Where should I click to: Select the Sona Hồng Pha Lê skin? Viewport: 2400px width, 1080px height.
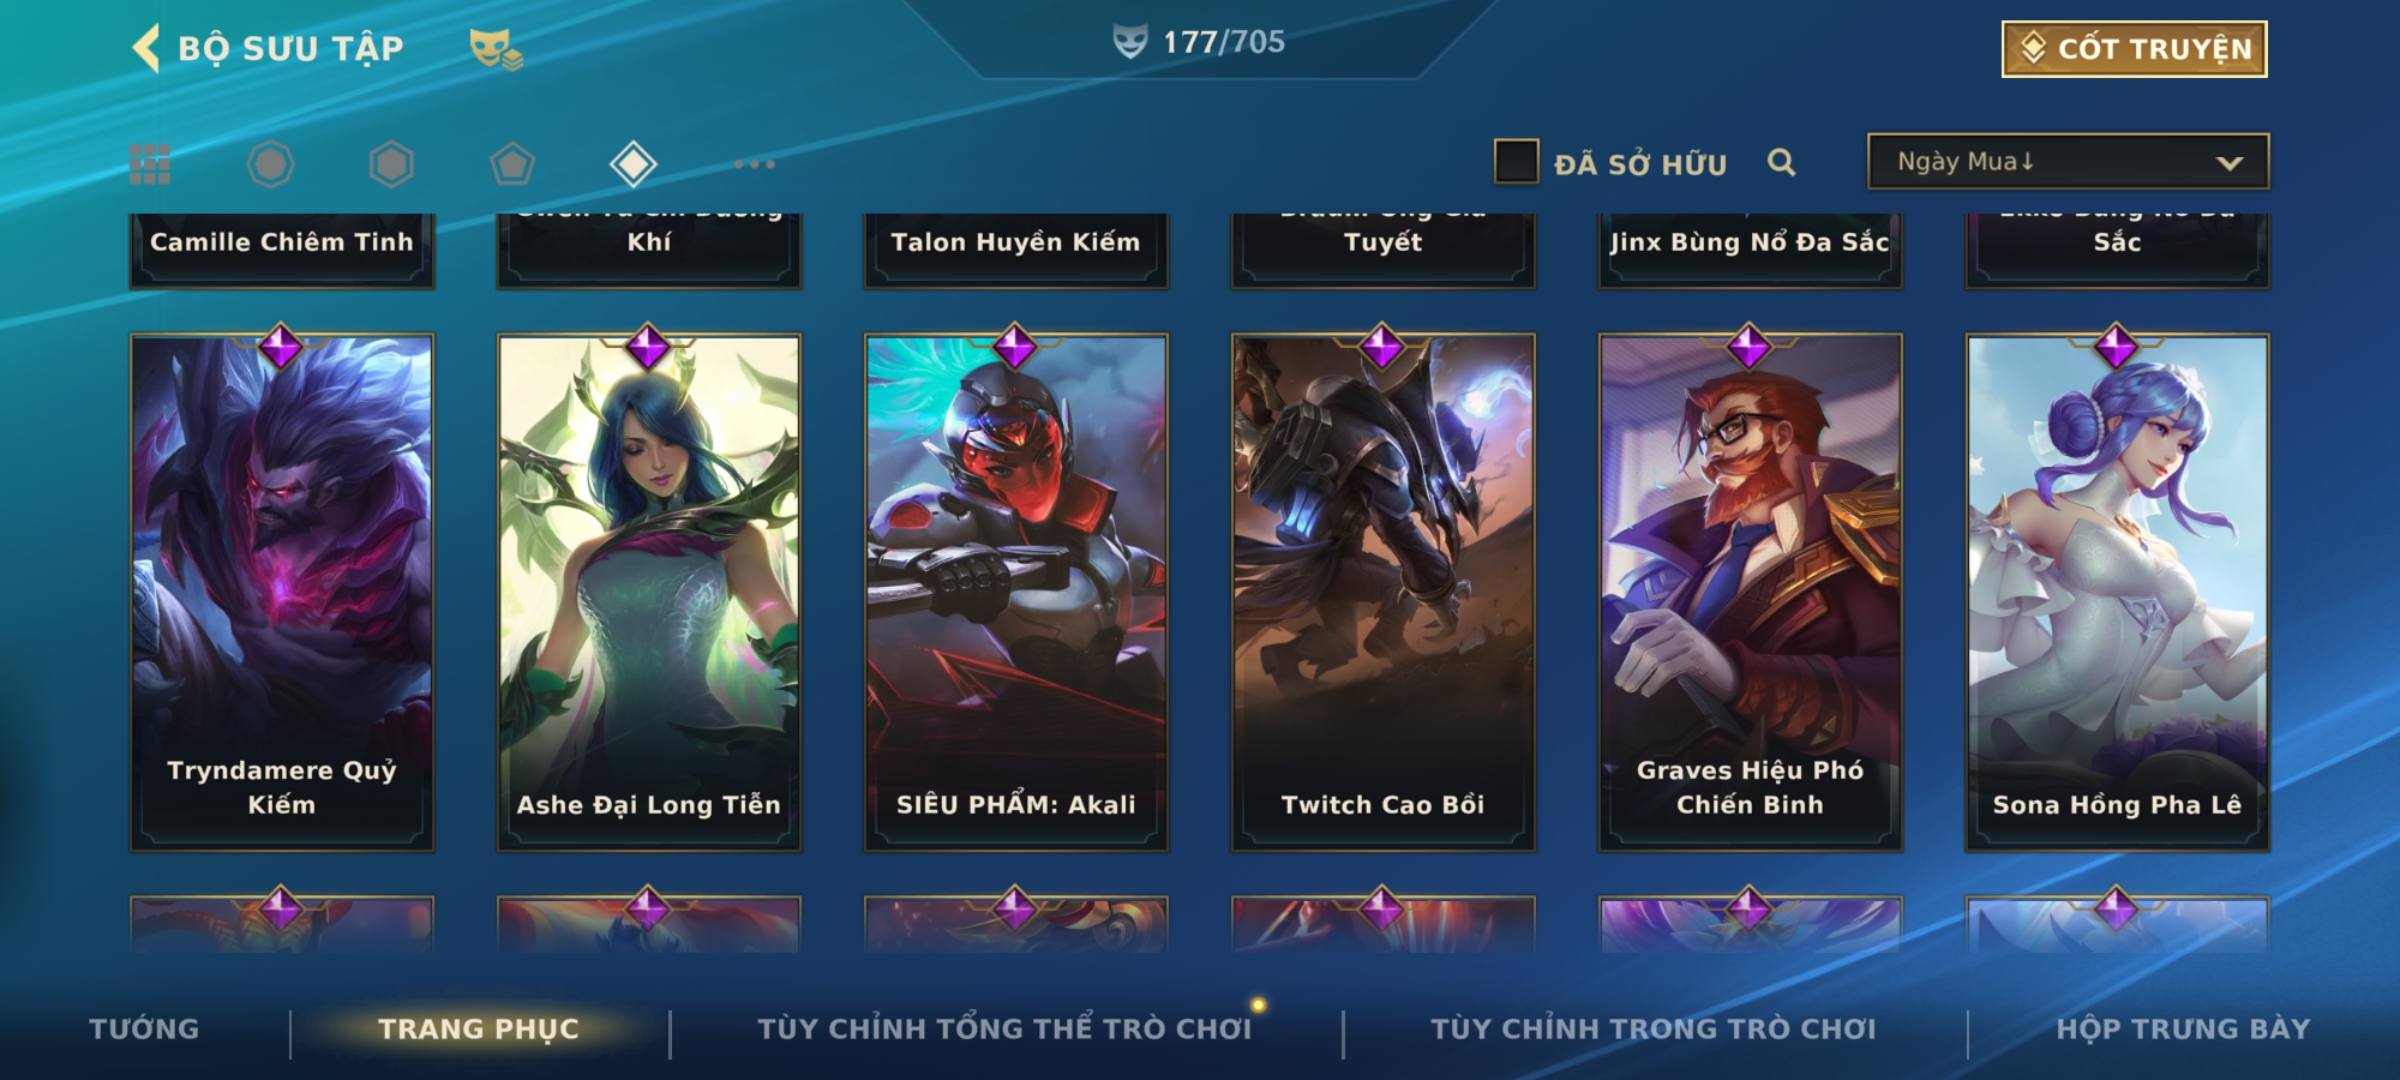click(2117, 592)
